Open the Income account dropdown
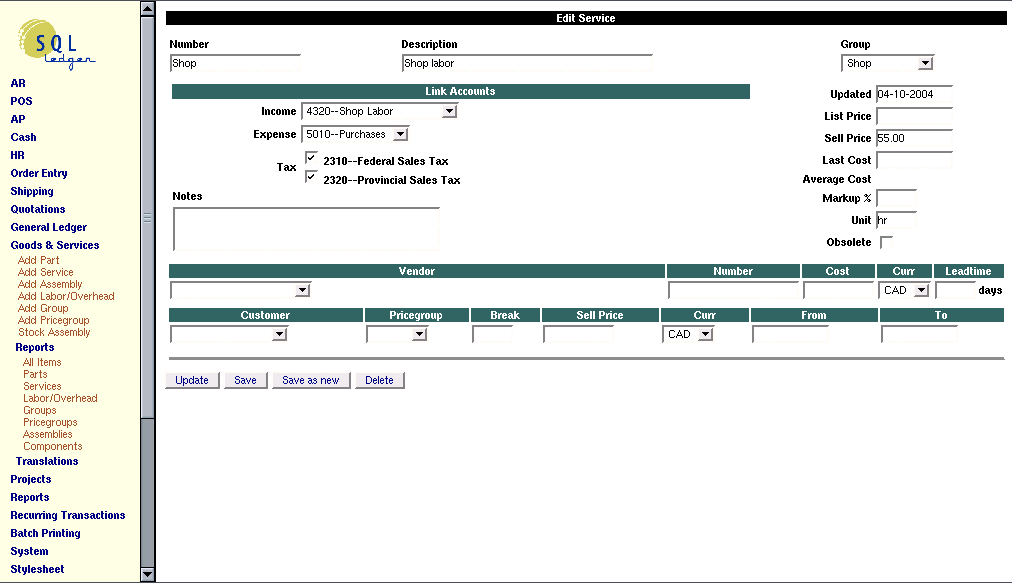 451,111
